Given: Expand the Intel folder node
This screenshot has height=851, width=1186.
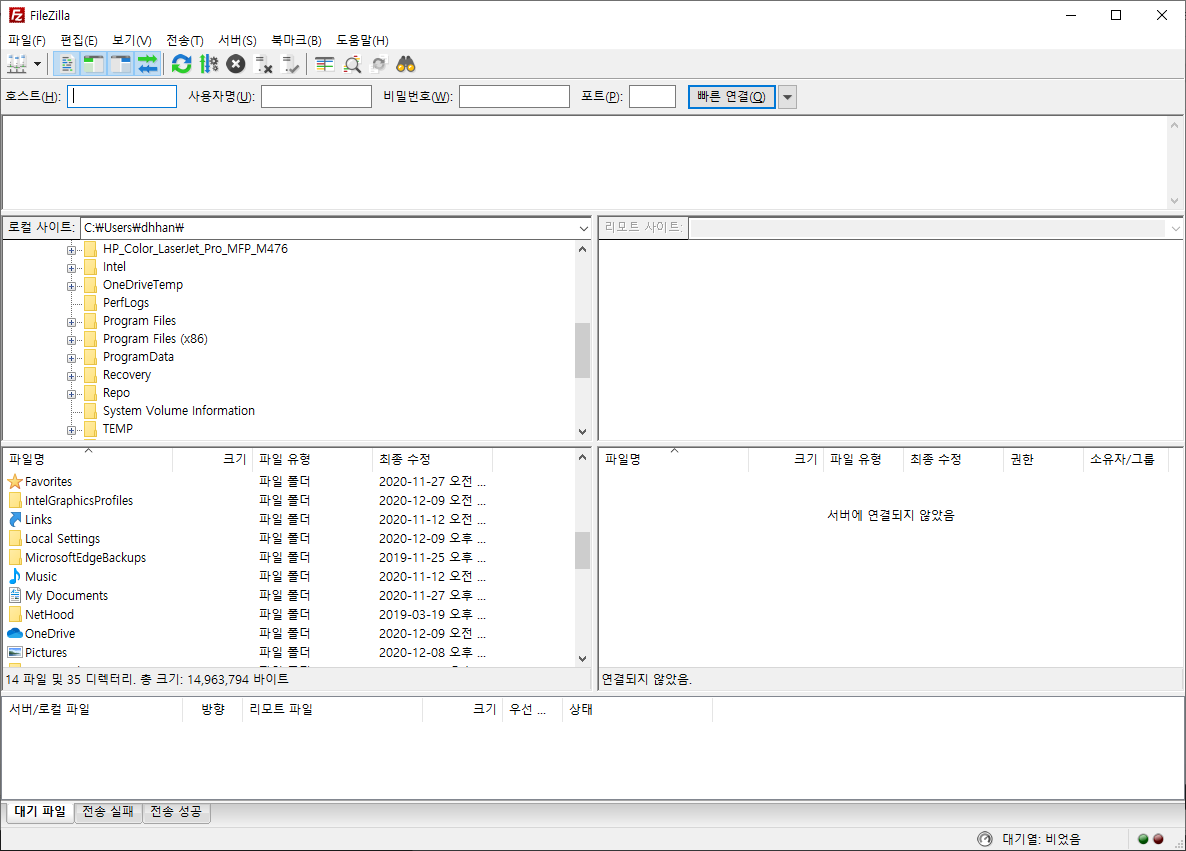Looking at the screenshot, I should pos(71,268).
